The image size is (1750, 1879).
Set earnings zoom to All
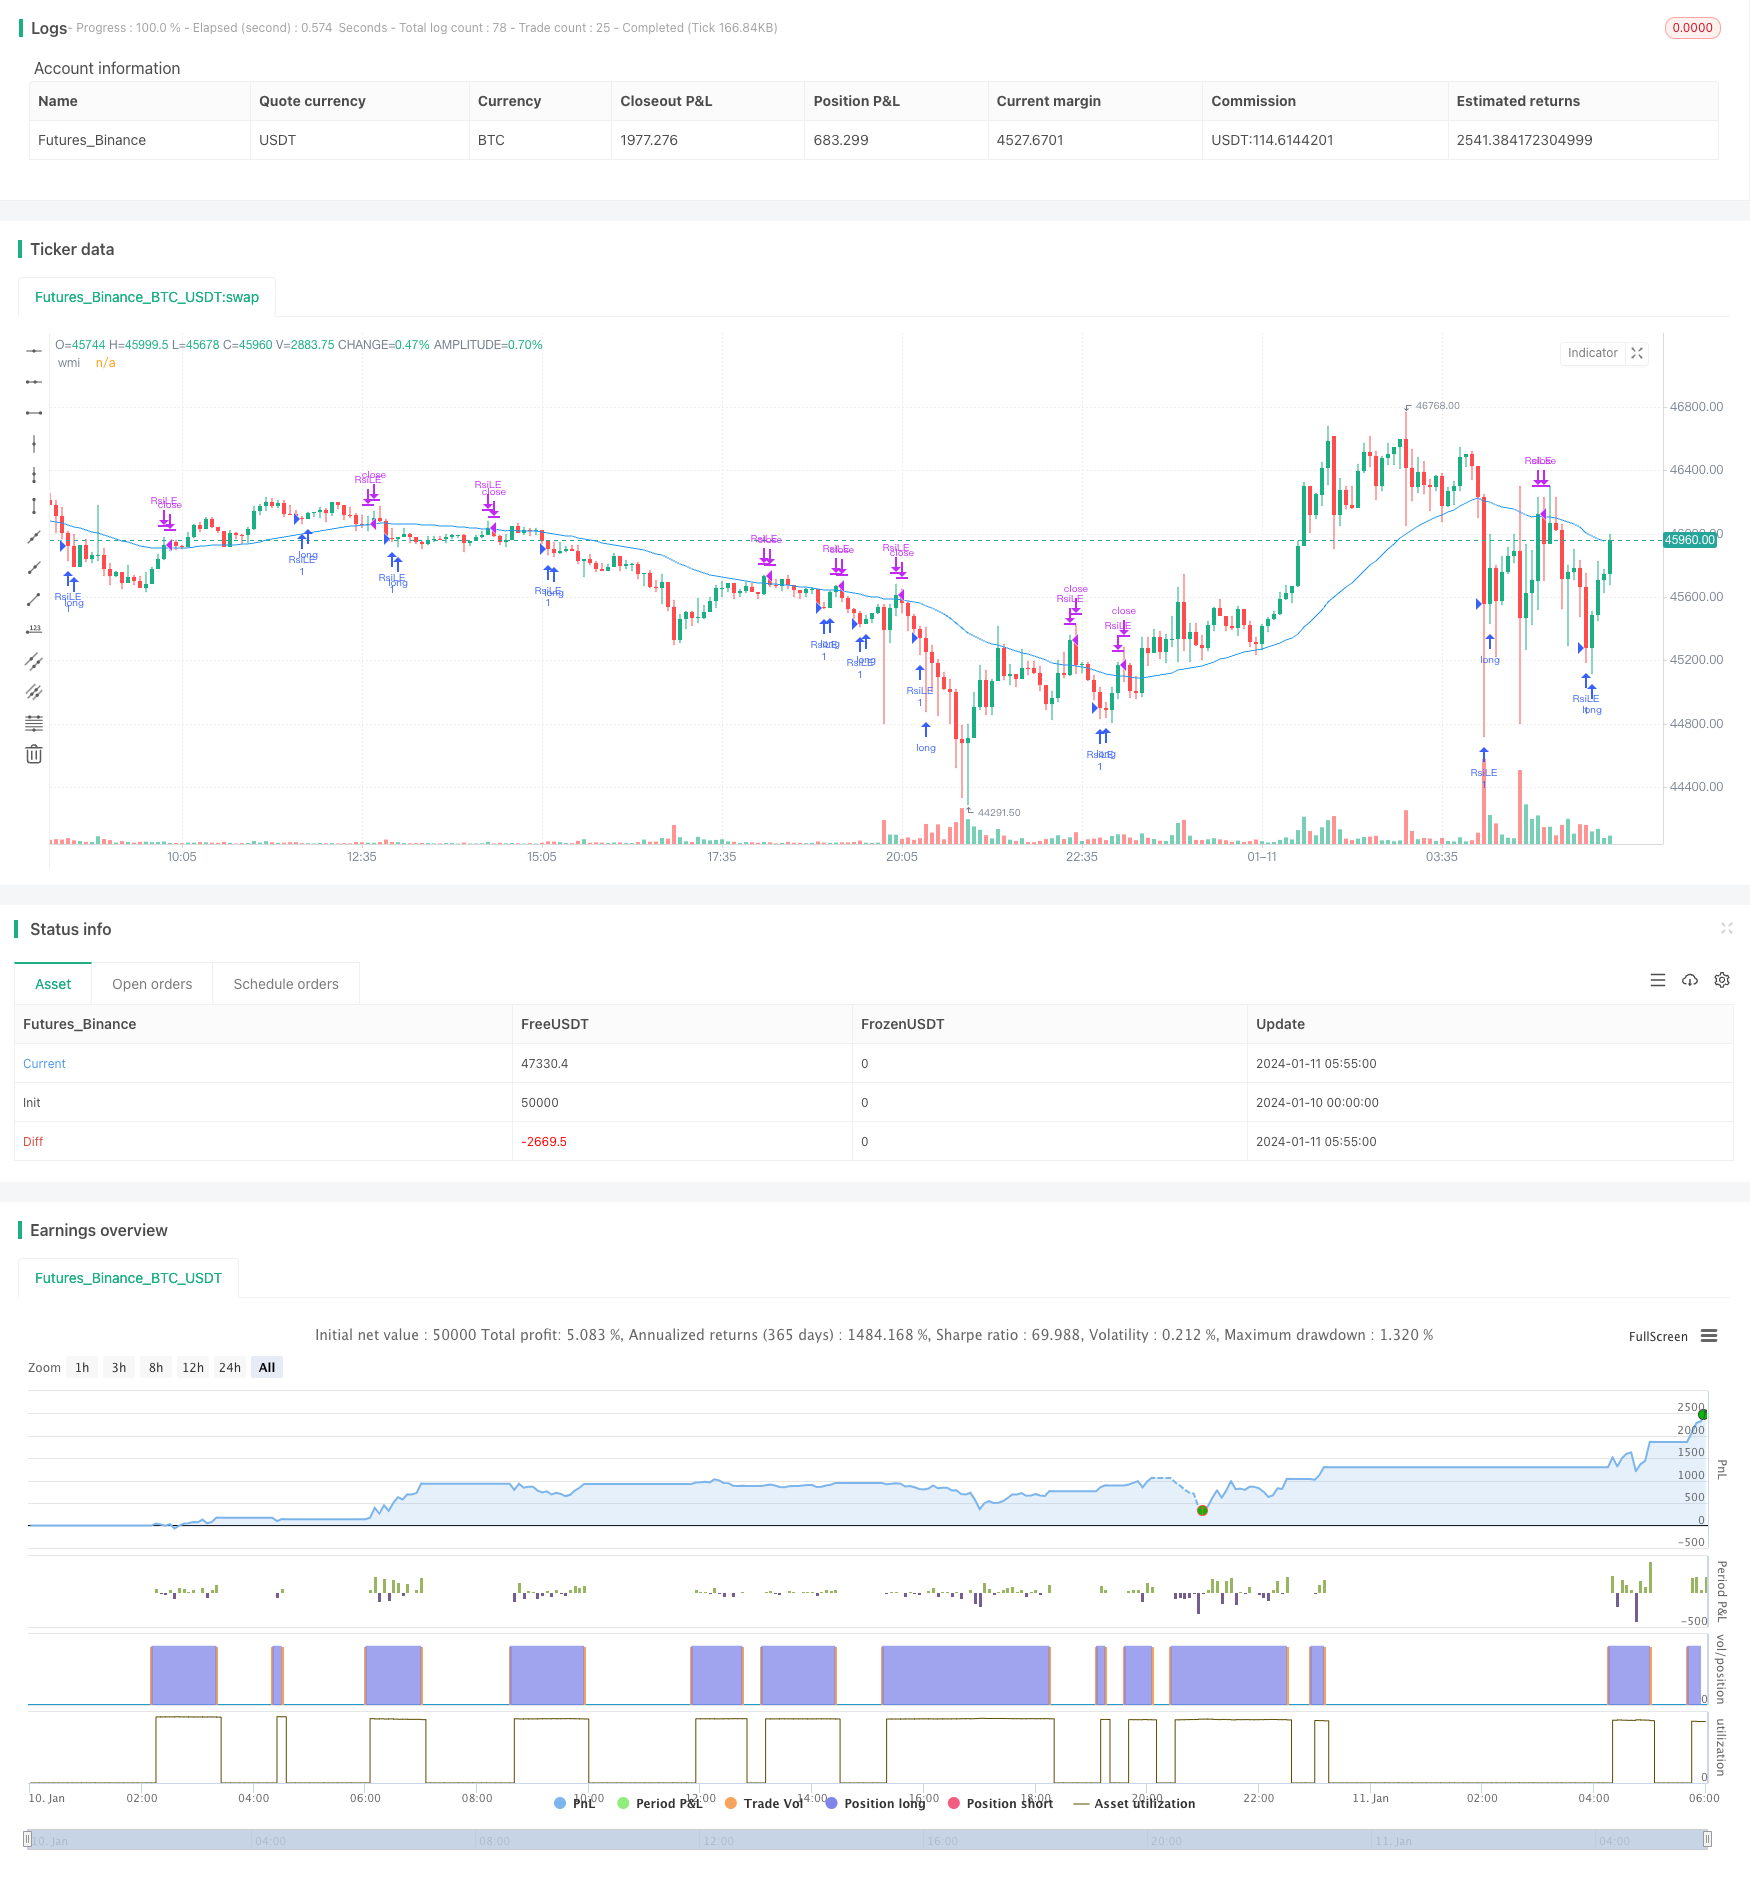coord(267,1367)
